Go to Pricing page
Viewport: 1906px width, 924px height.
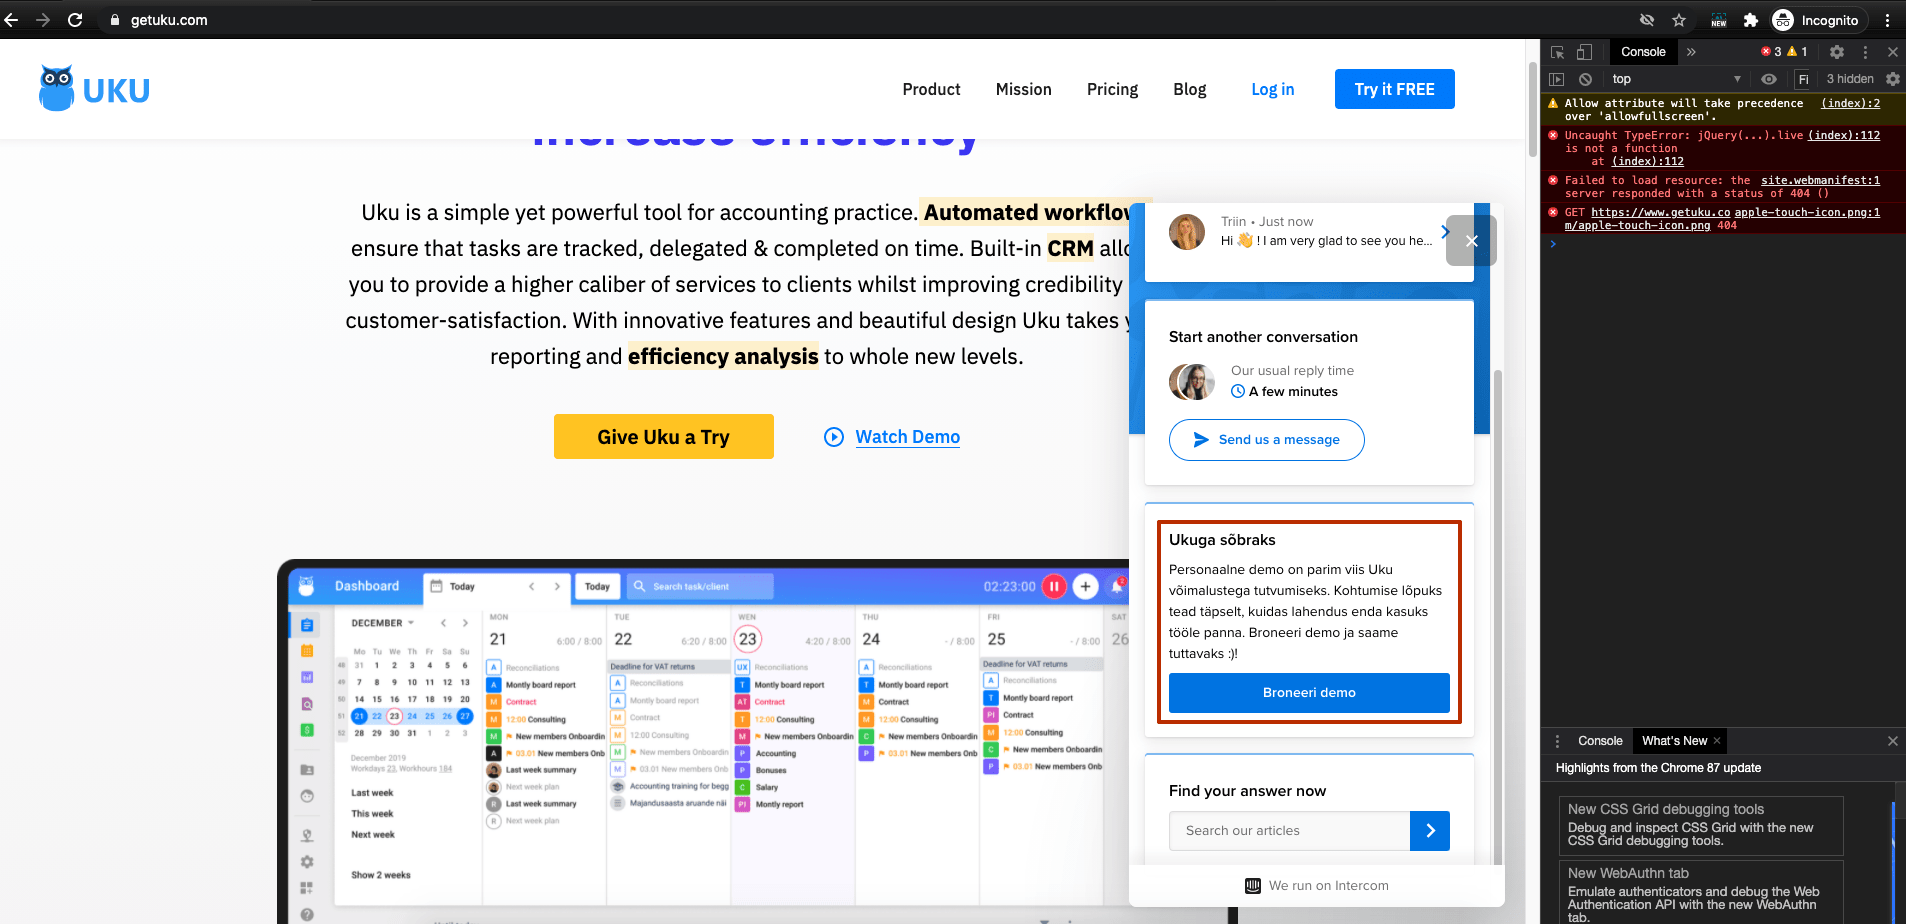pyautogui.click(x=1112, y=89)
